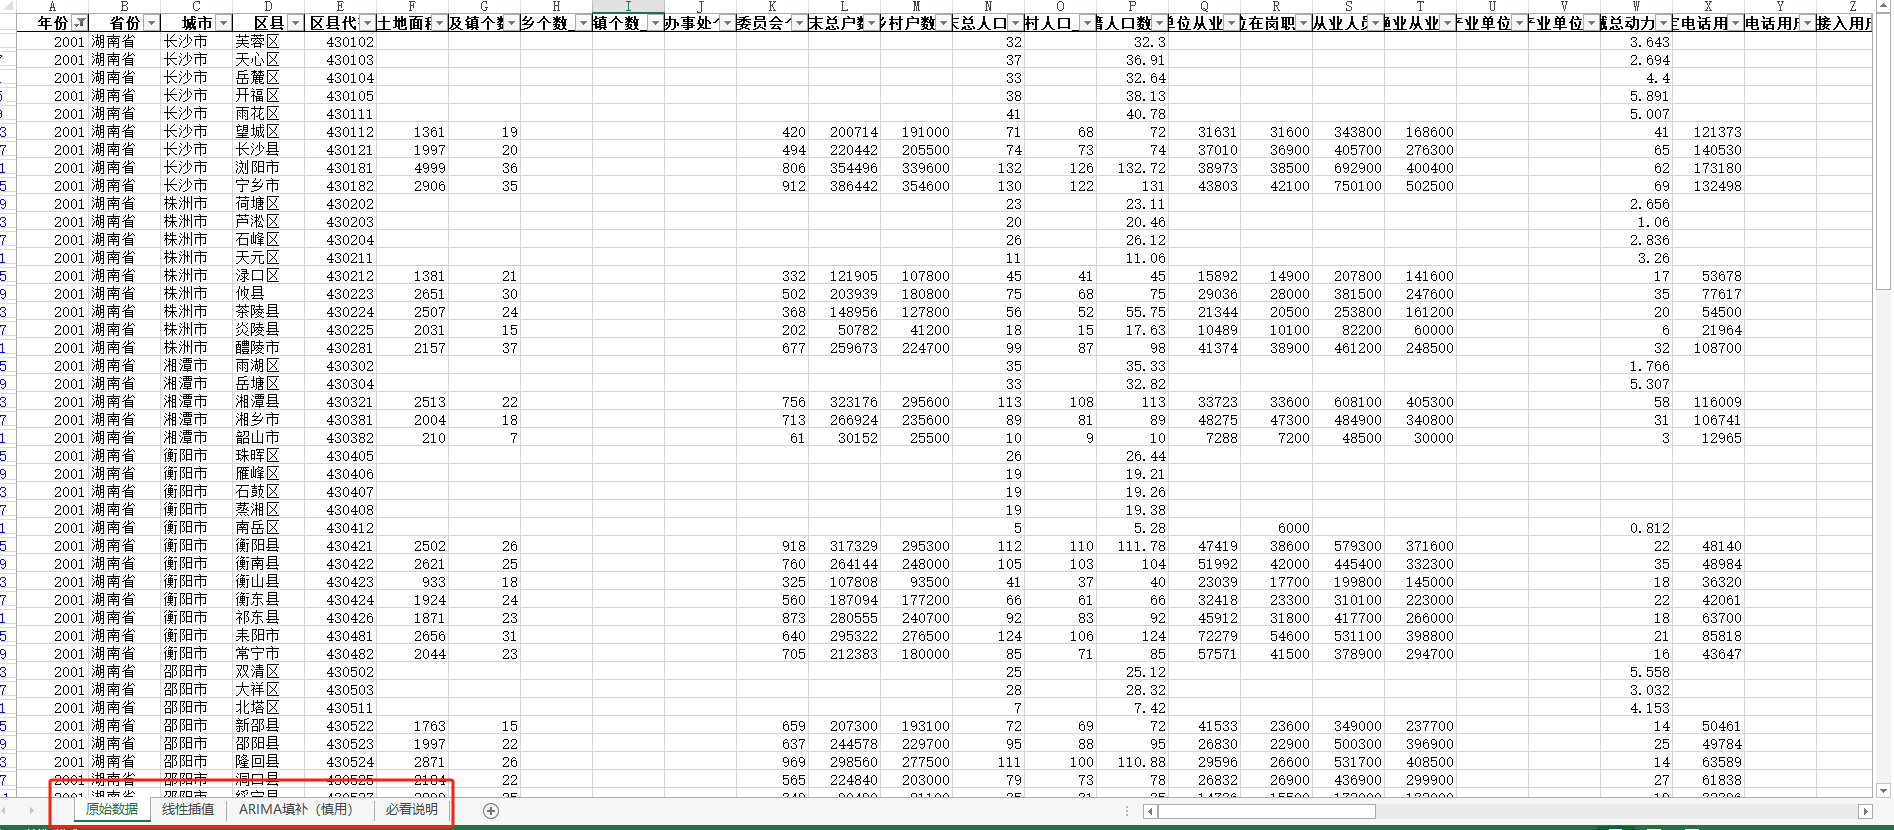The height and width of the screenshot is (830, 1894).
Task: Select the cell containing 116009
Action: click(1708, 402)
